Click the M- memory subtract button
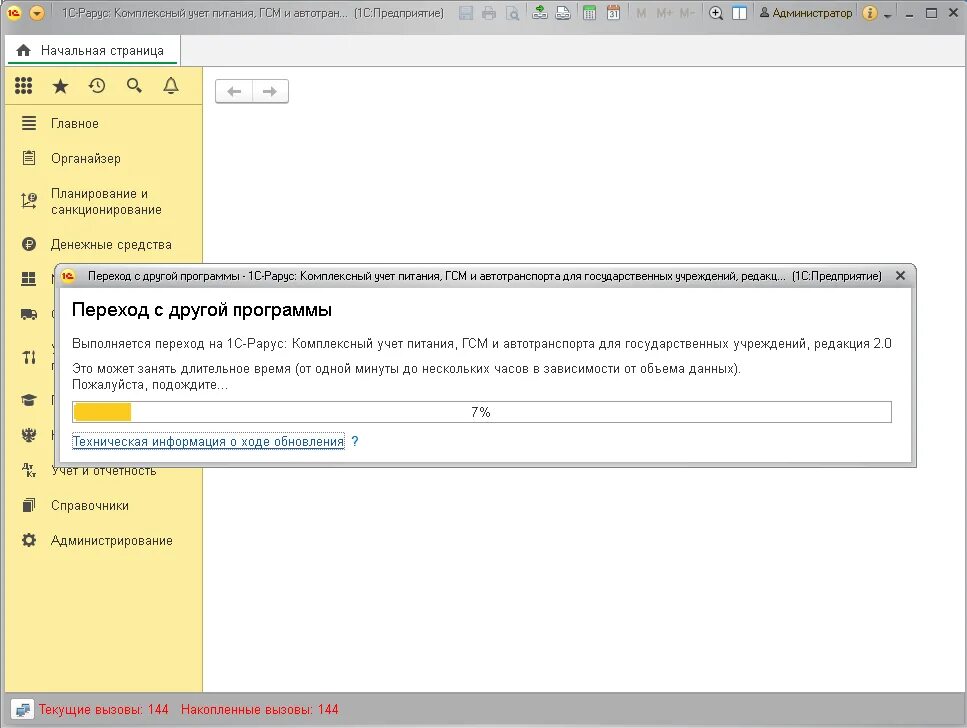This screenshot has height=728, width=967. click(x=686, y=13)
